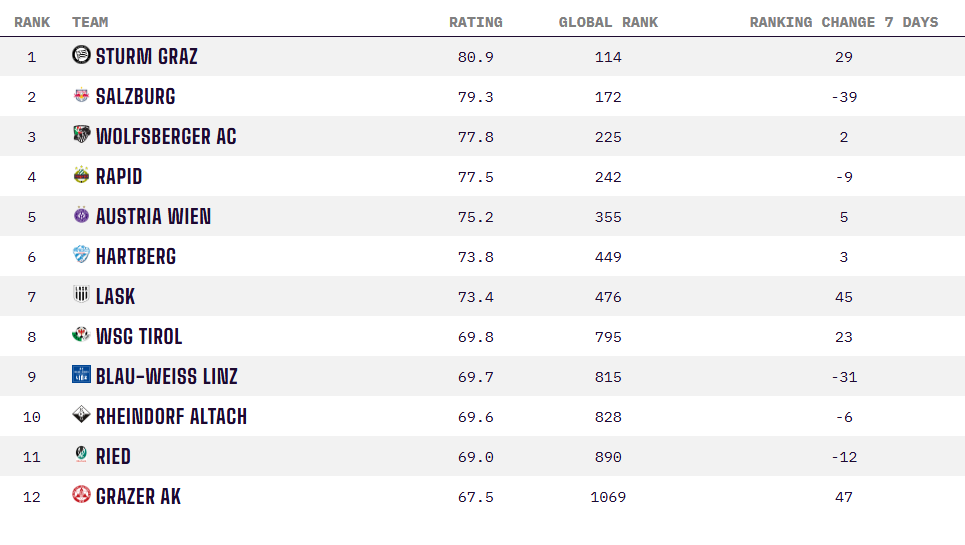
Task: Click the LASK striped crest icon
Action: click(x=81, y=295)
